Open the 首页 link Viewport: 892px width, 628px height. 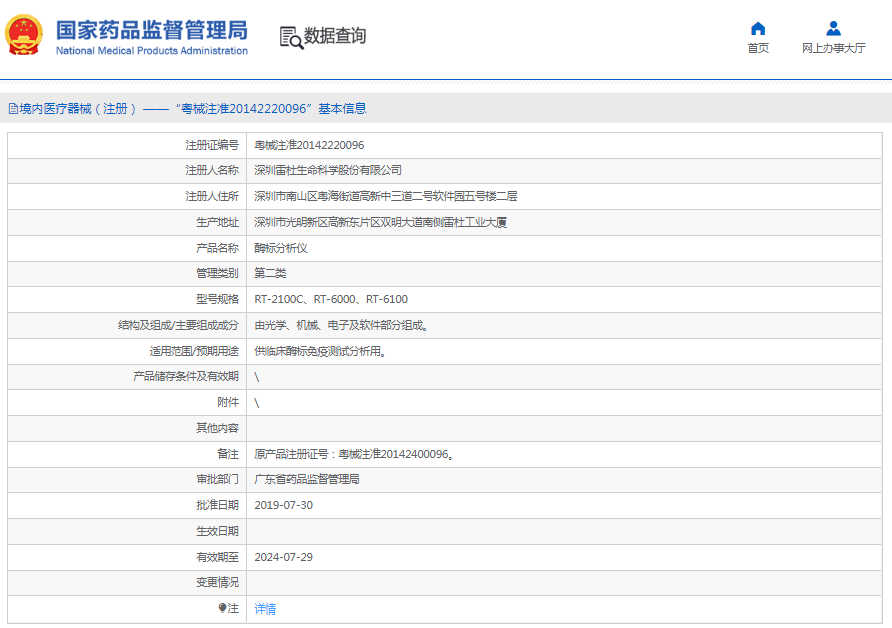pos(758,48)
